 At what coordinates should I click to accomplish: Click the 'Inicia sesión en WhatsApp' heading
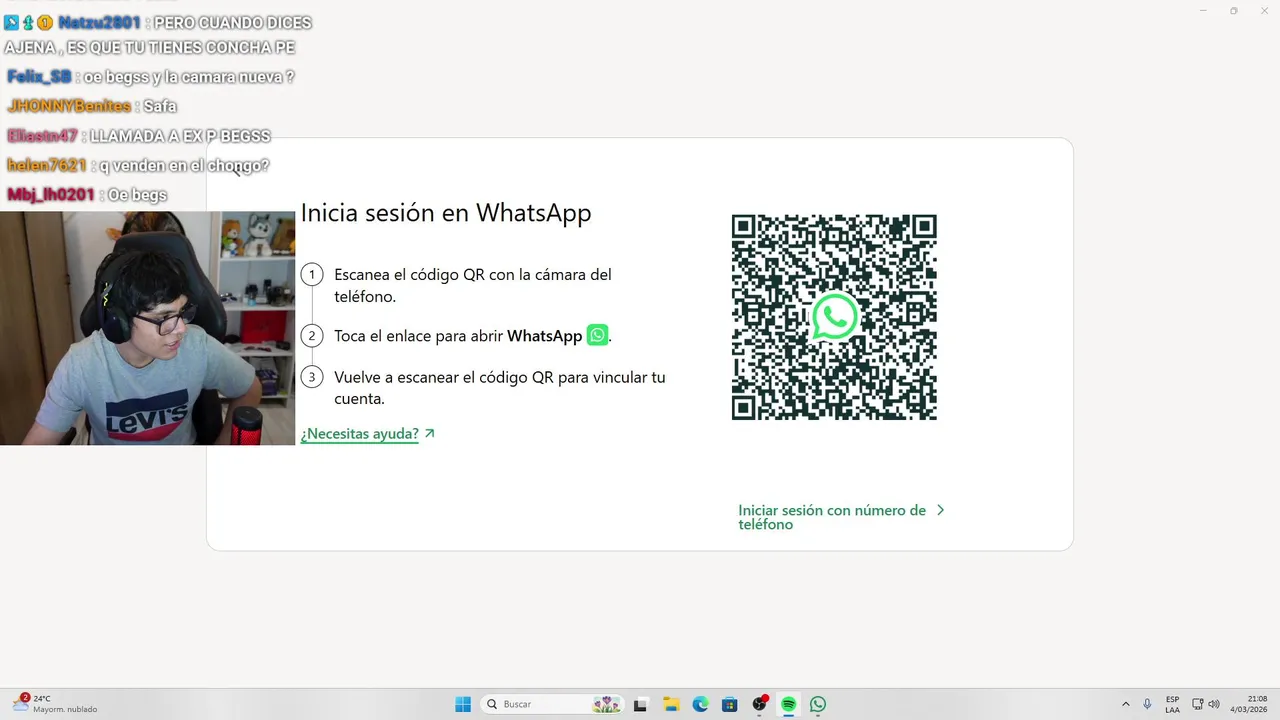click(x=446, y=213)
